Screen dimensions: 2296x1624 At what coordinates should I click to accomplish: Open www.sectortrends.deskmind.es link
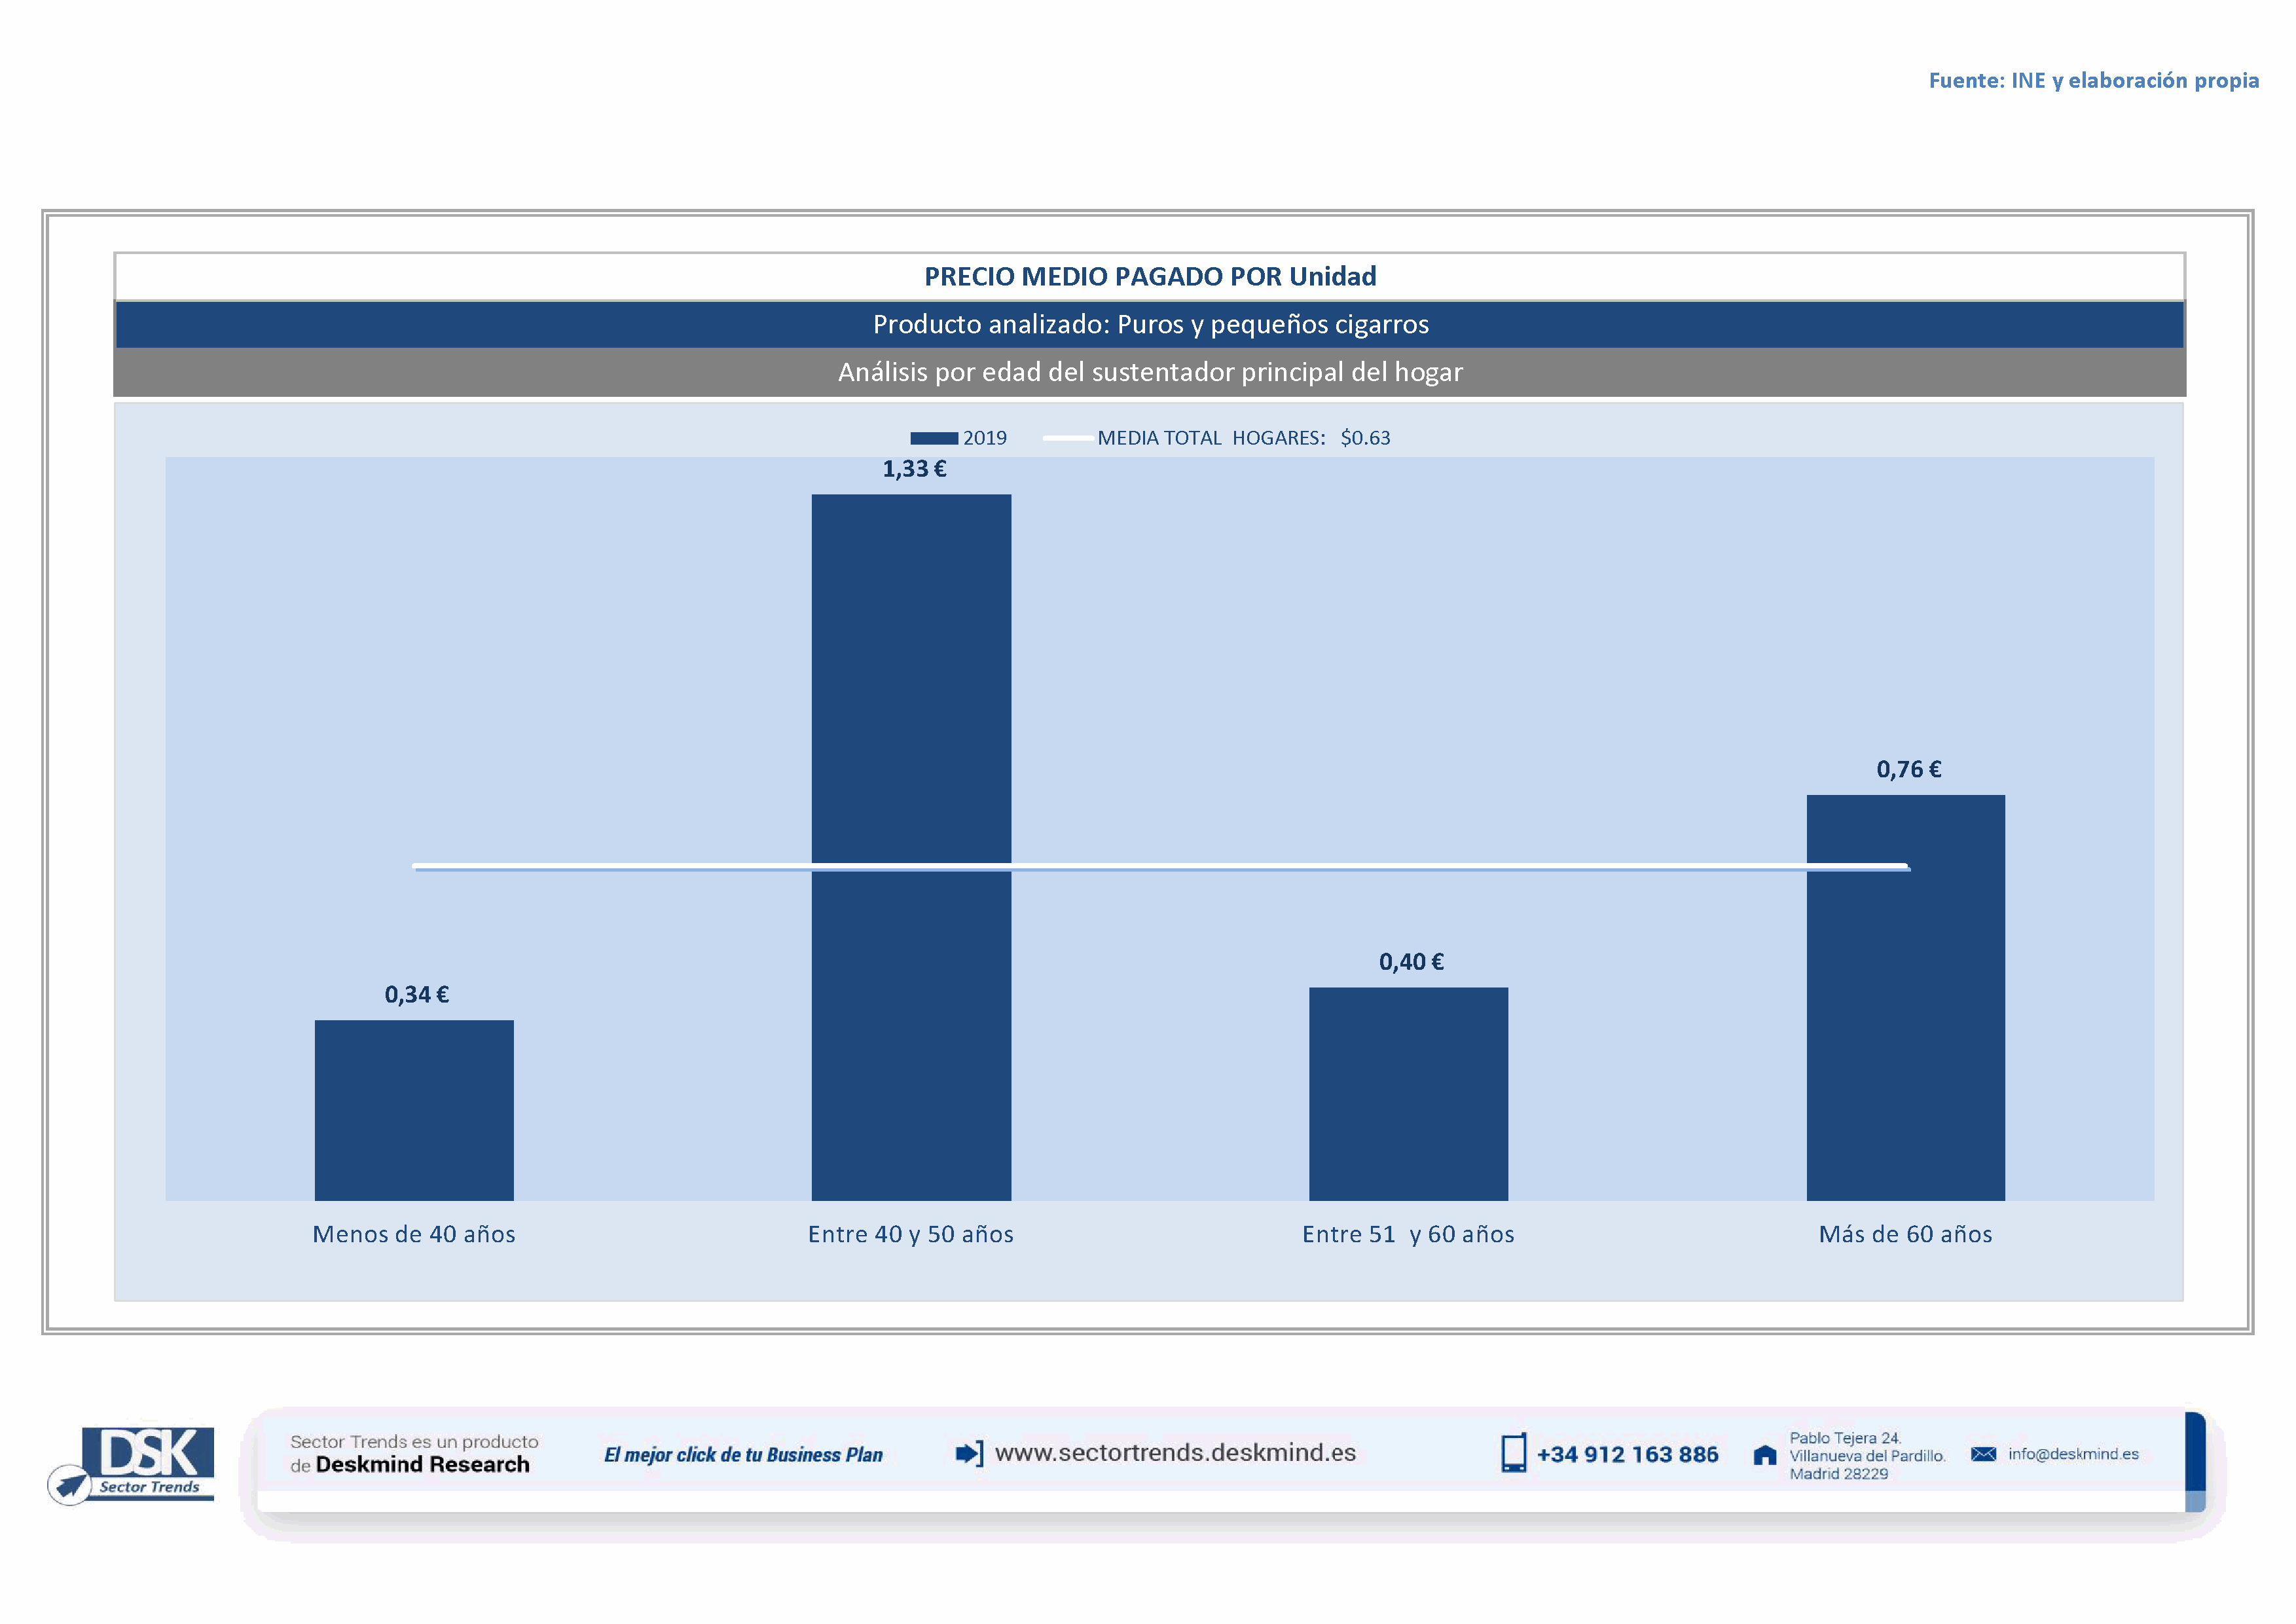click(x=1175, y=1453)
